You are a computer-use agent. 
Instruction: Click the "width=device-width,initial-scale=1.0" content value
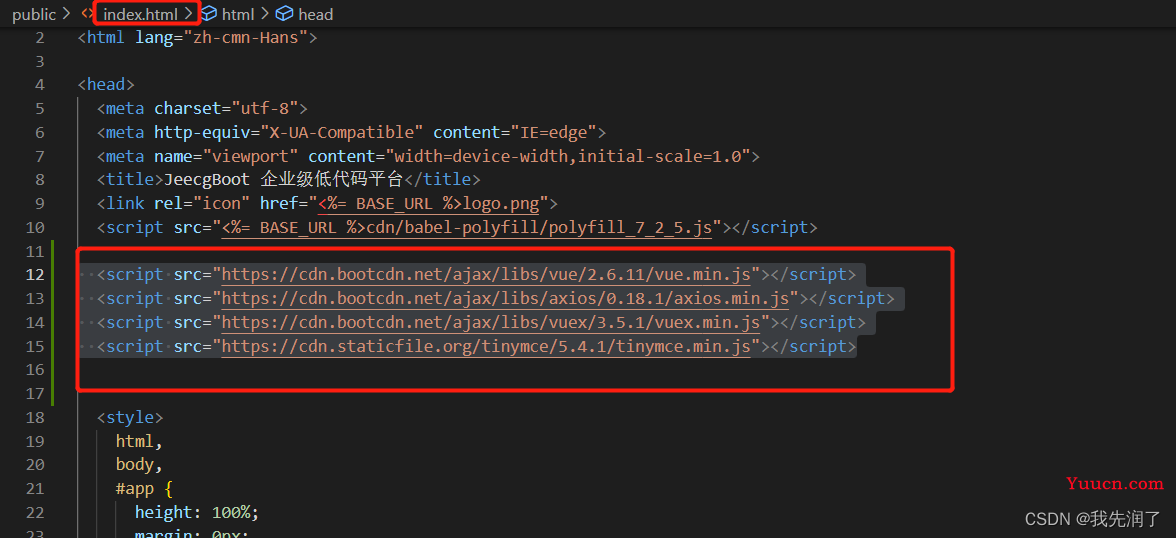coord(568,156)
